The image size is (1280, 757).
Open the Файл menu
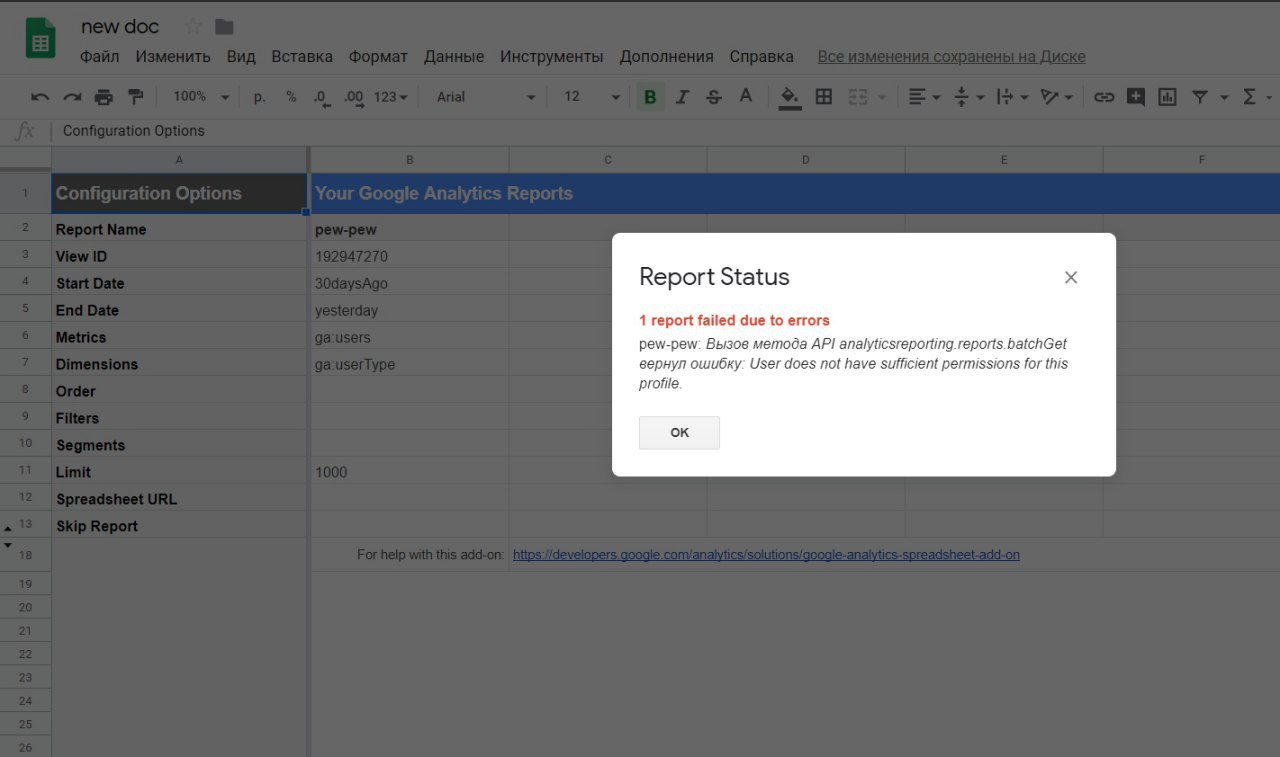(100, 57)
